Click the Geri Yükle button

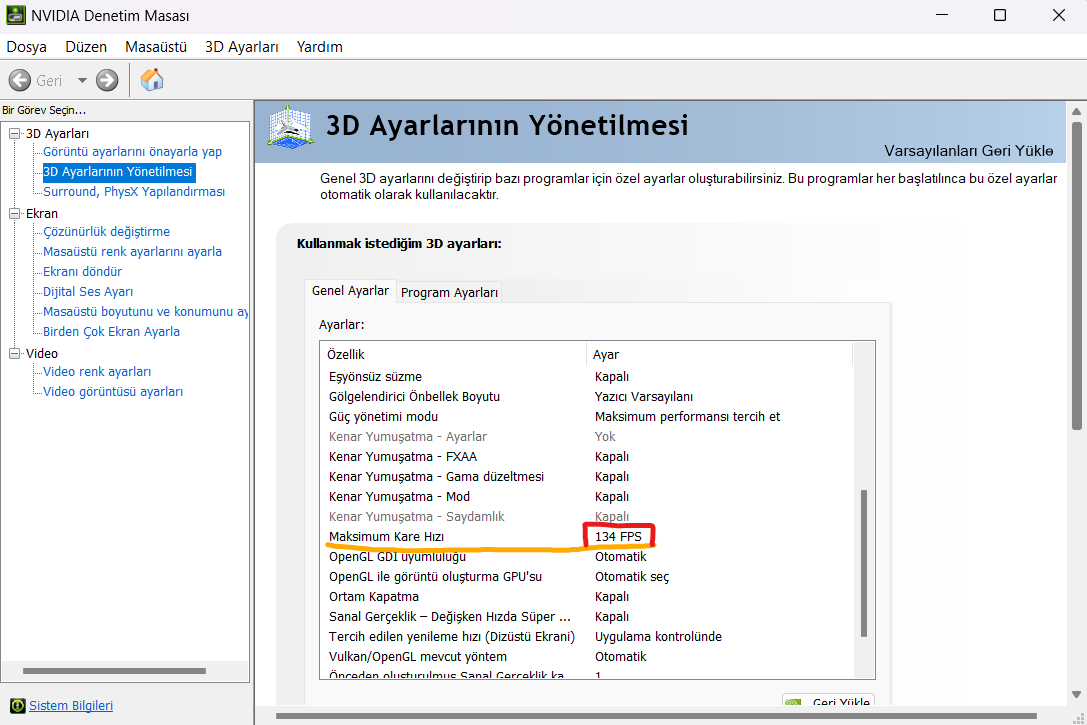(x=828, y=701)
